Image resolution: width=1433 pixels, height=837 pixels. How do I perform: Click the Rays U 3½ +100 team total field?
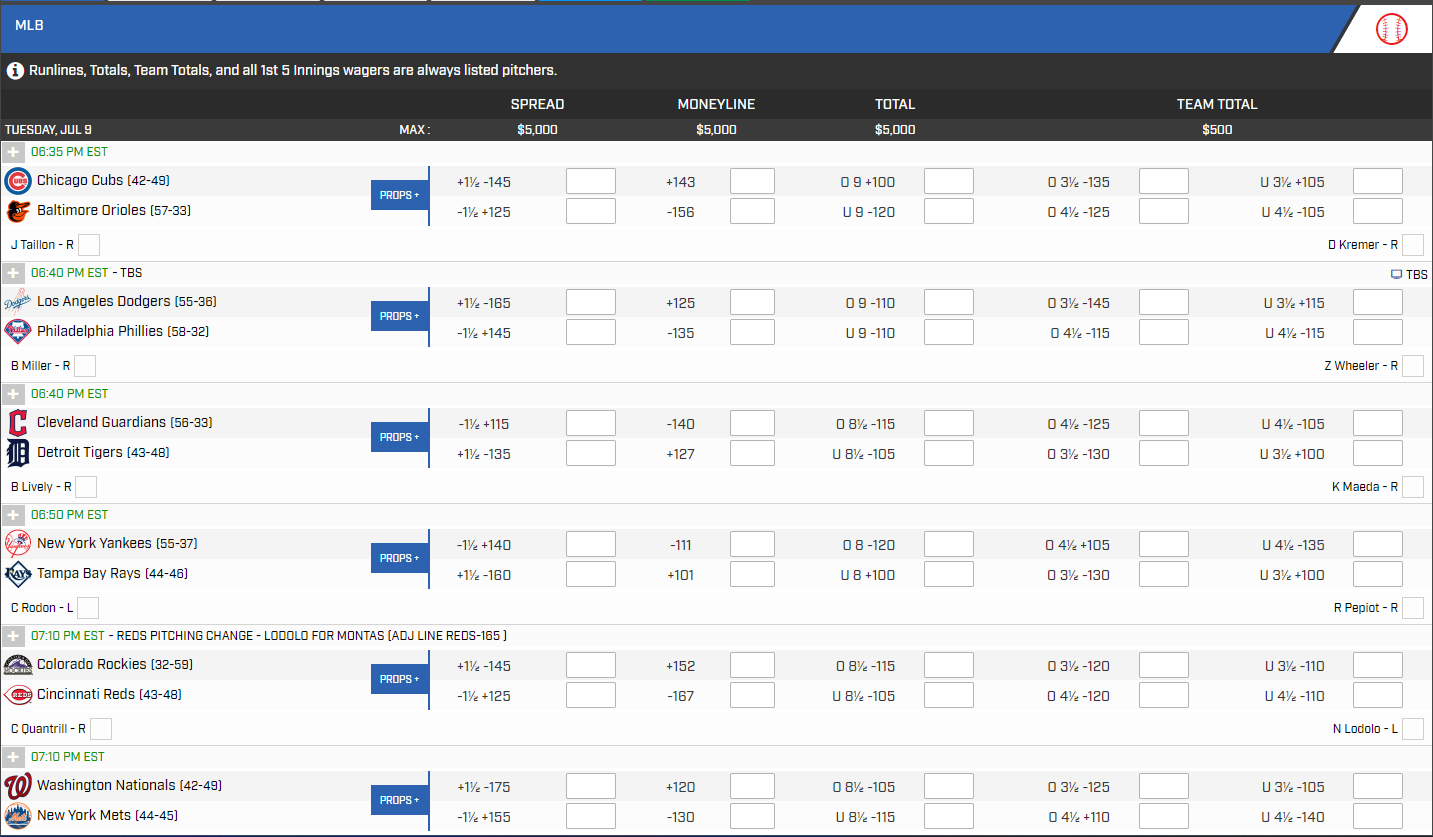tap(1378, 574)
